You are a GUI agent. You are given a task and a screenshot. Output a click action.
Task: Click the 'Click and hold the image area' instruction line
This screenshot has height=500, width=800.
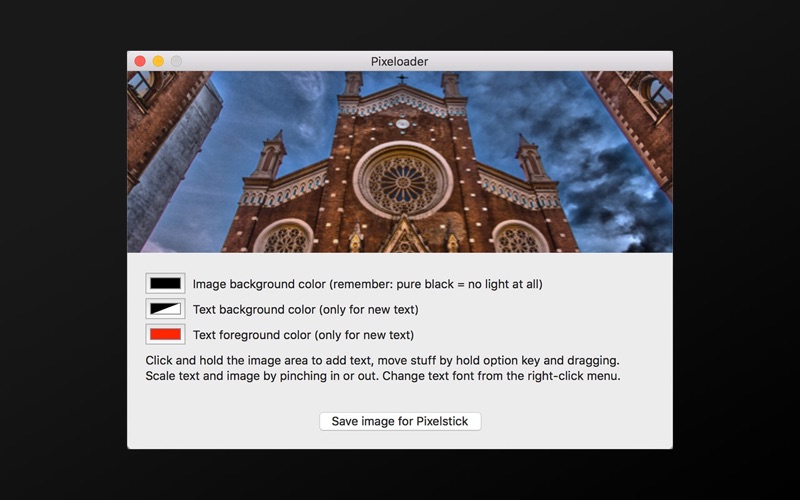pyautogui.click(x=383, y=360)
